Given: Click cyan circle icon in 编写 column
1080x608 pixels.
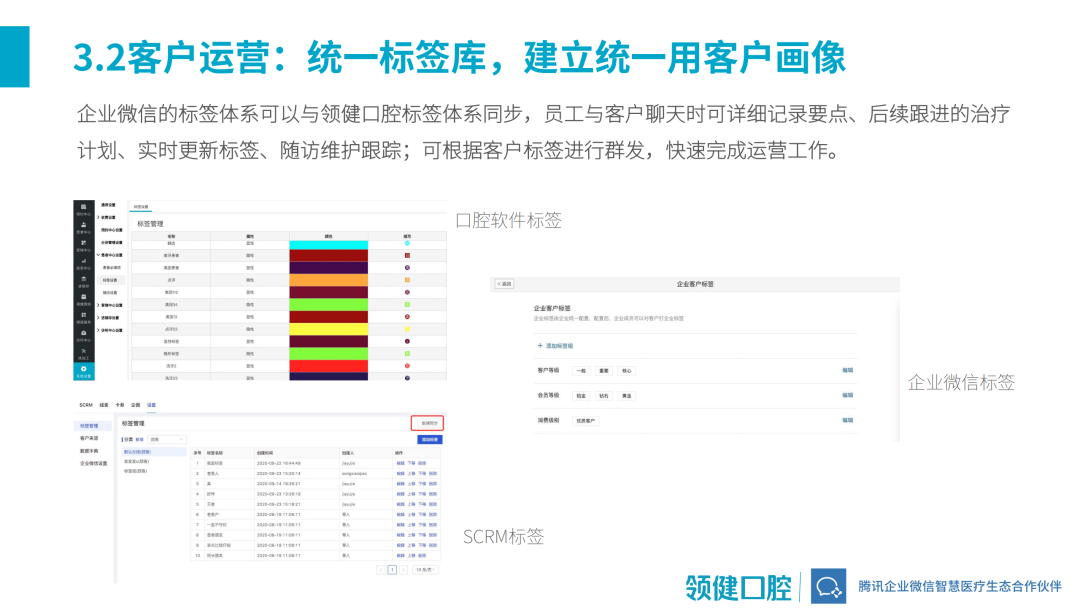Looking at the screenshot, I should pos(407,243).
